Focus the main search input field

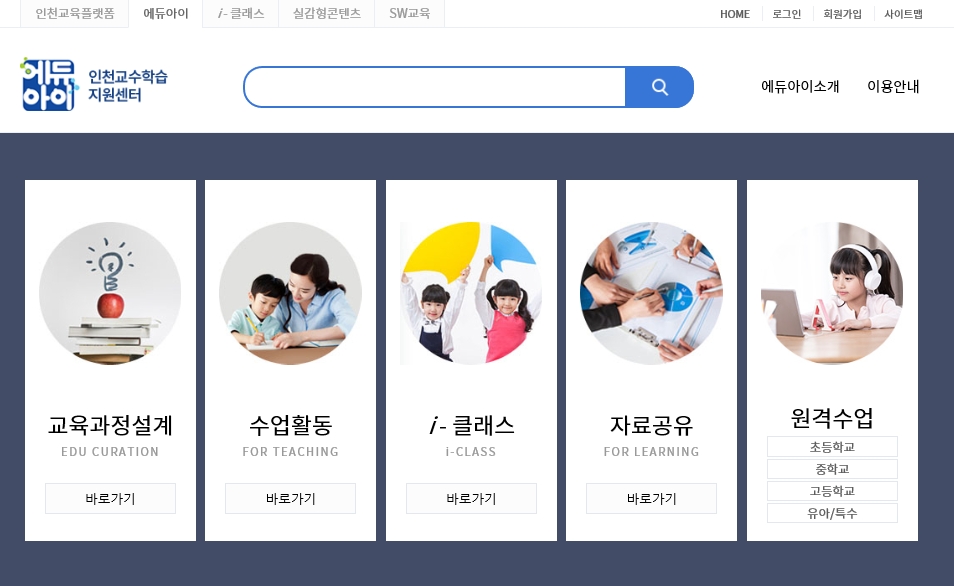434,87
